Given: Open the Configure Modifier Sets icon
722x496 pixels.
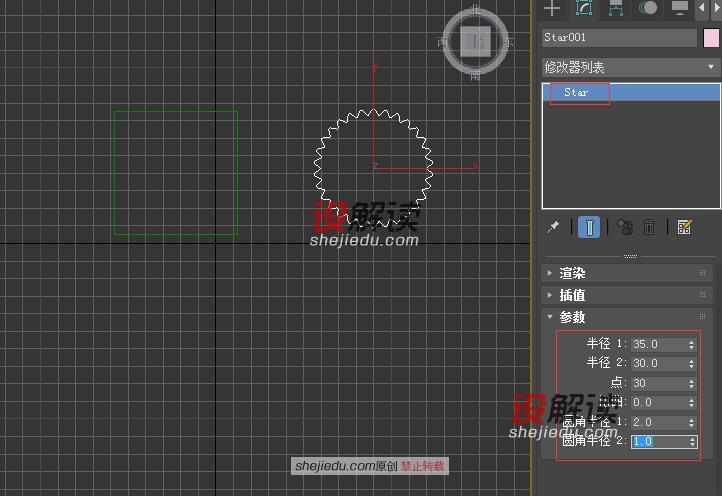Looking at the screenshot, I should 684,228.
